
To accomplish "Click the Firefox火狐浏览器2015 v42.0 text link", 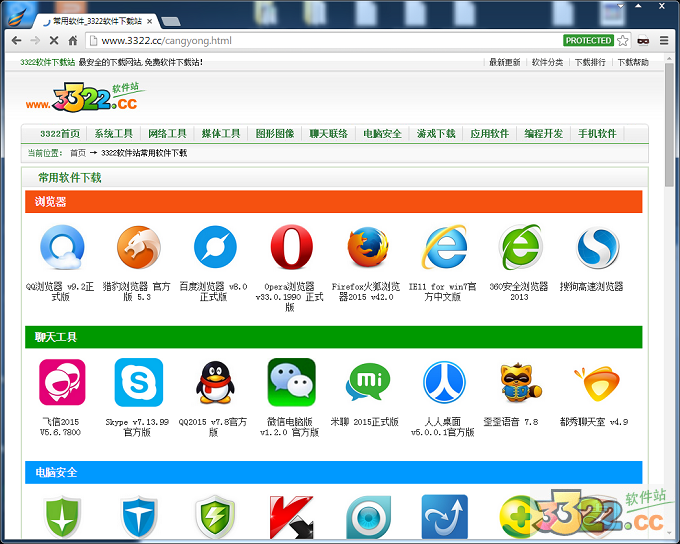I will click(x=366, y=292).
